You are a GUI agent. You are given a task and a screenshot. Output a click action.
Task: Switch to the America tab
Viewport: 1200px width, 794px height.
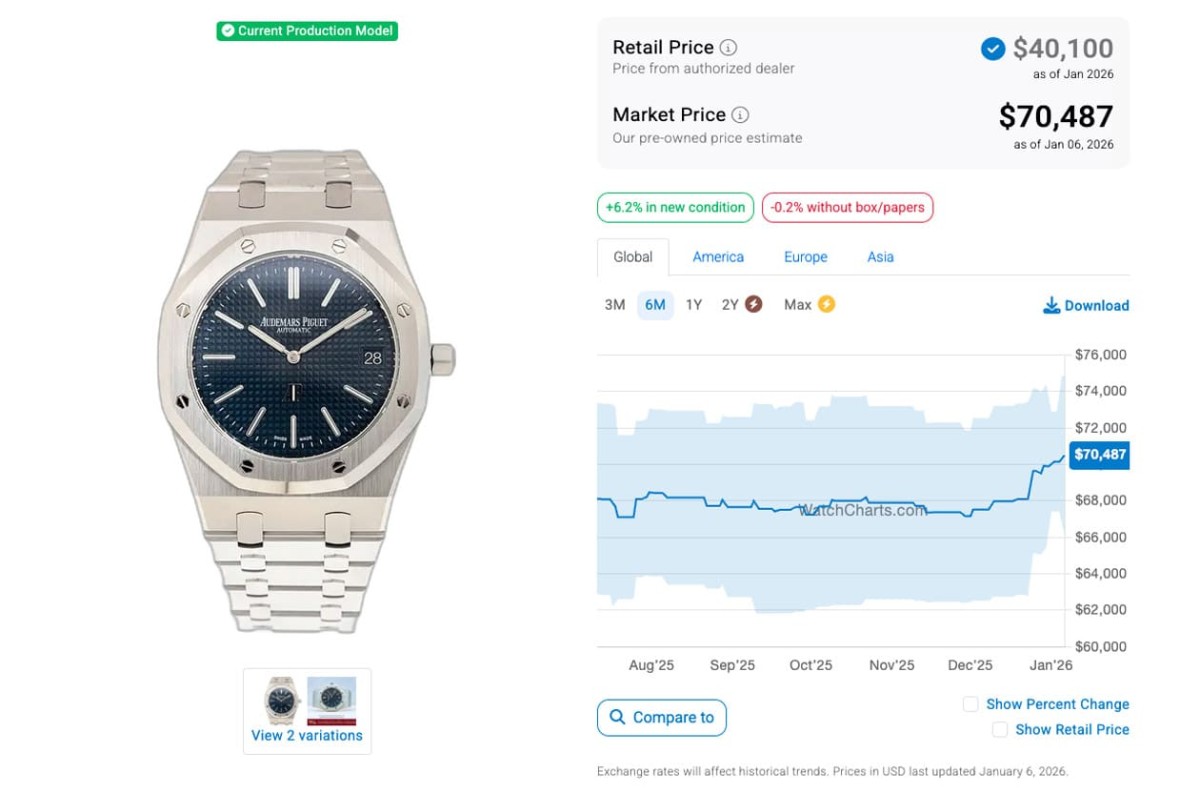[x=718, y=257]
